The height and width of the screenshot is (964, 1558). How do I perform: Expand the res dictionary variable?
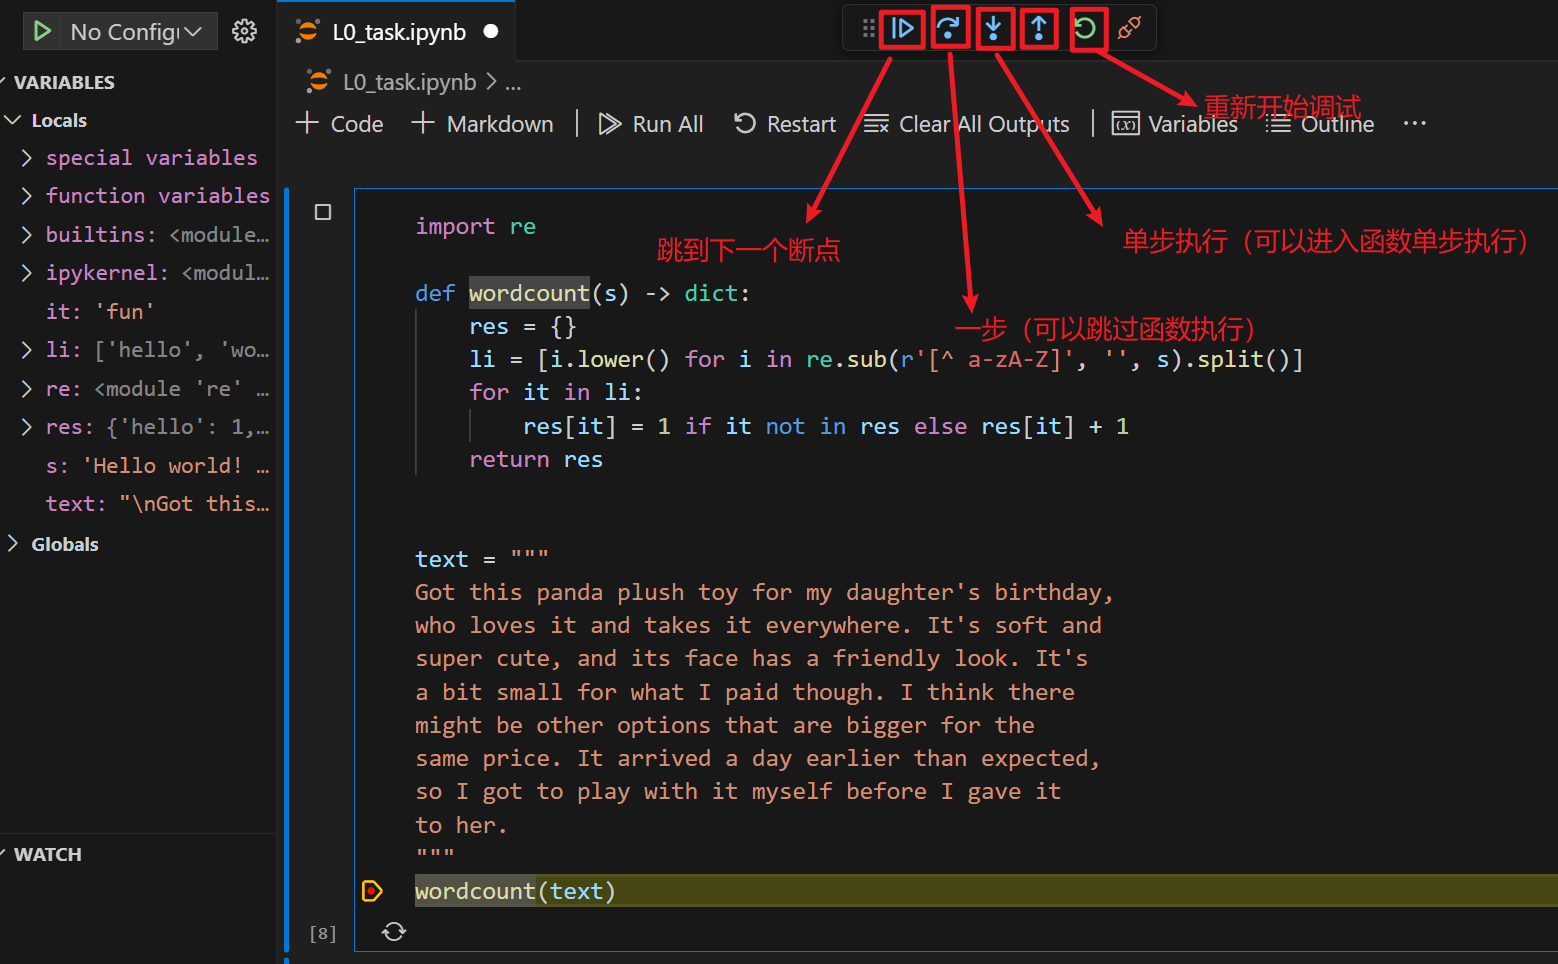pos(138,427)
